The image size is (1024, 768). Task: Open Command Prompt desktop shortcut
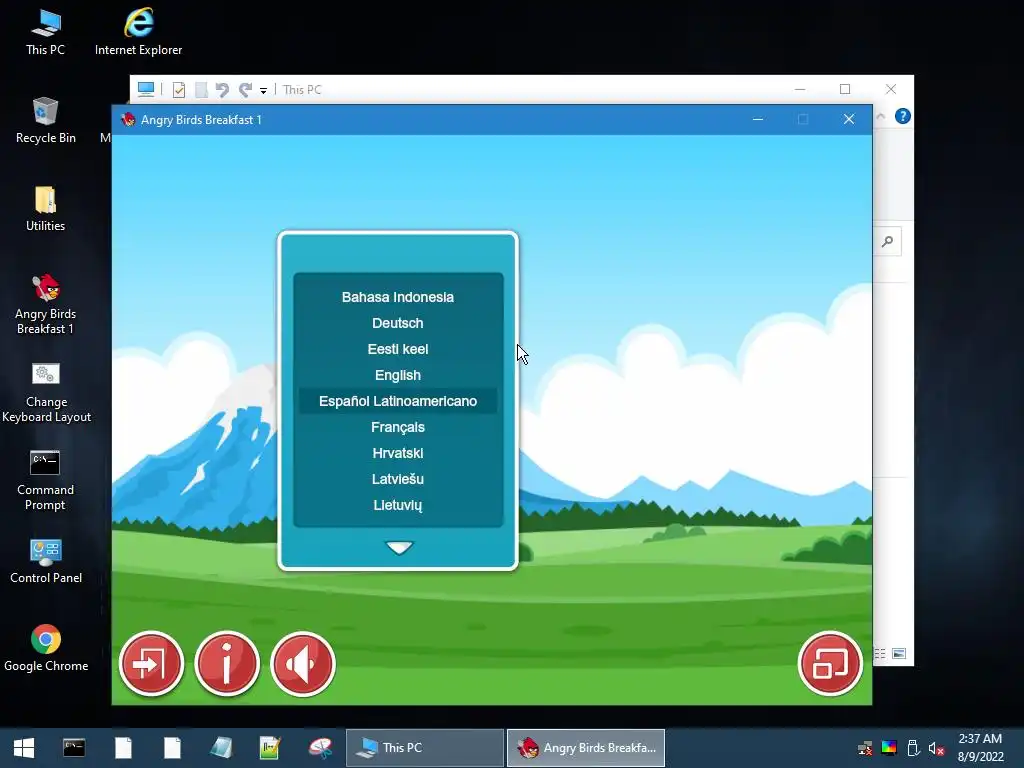pos(45,480)
